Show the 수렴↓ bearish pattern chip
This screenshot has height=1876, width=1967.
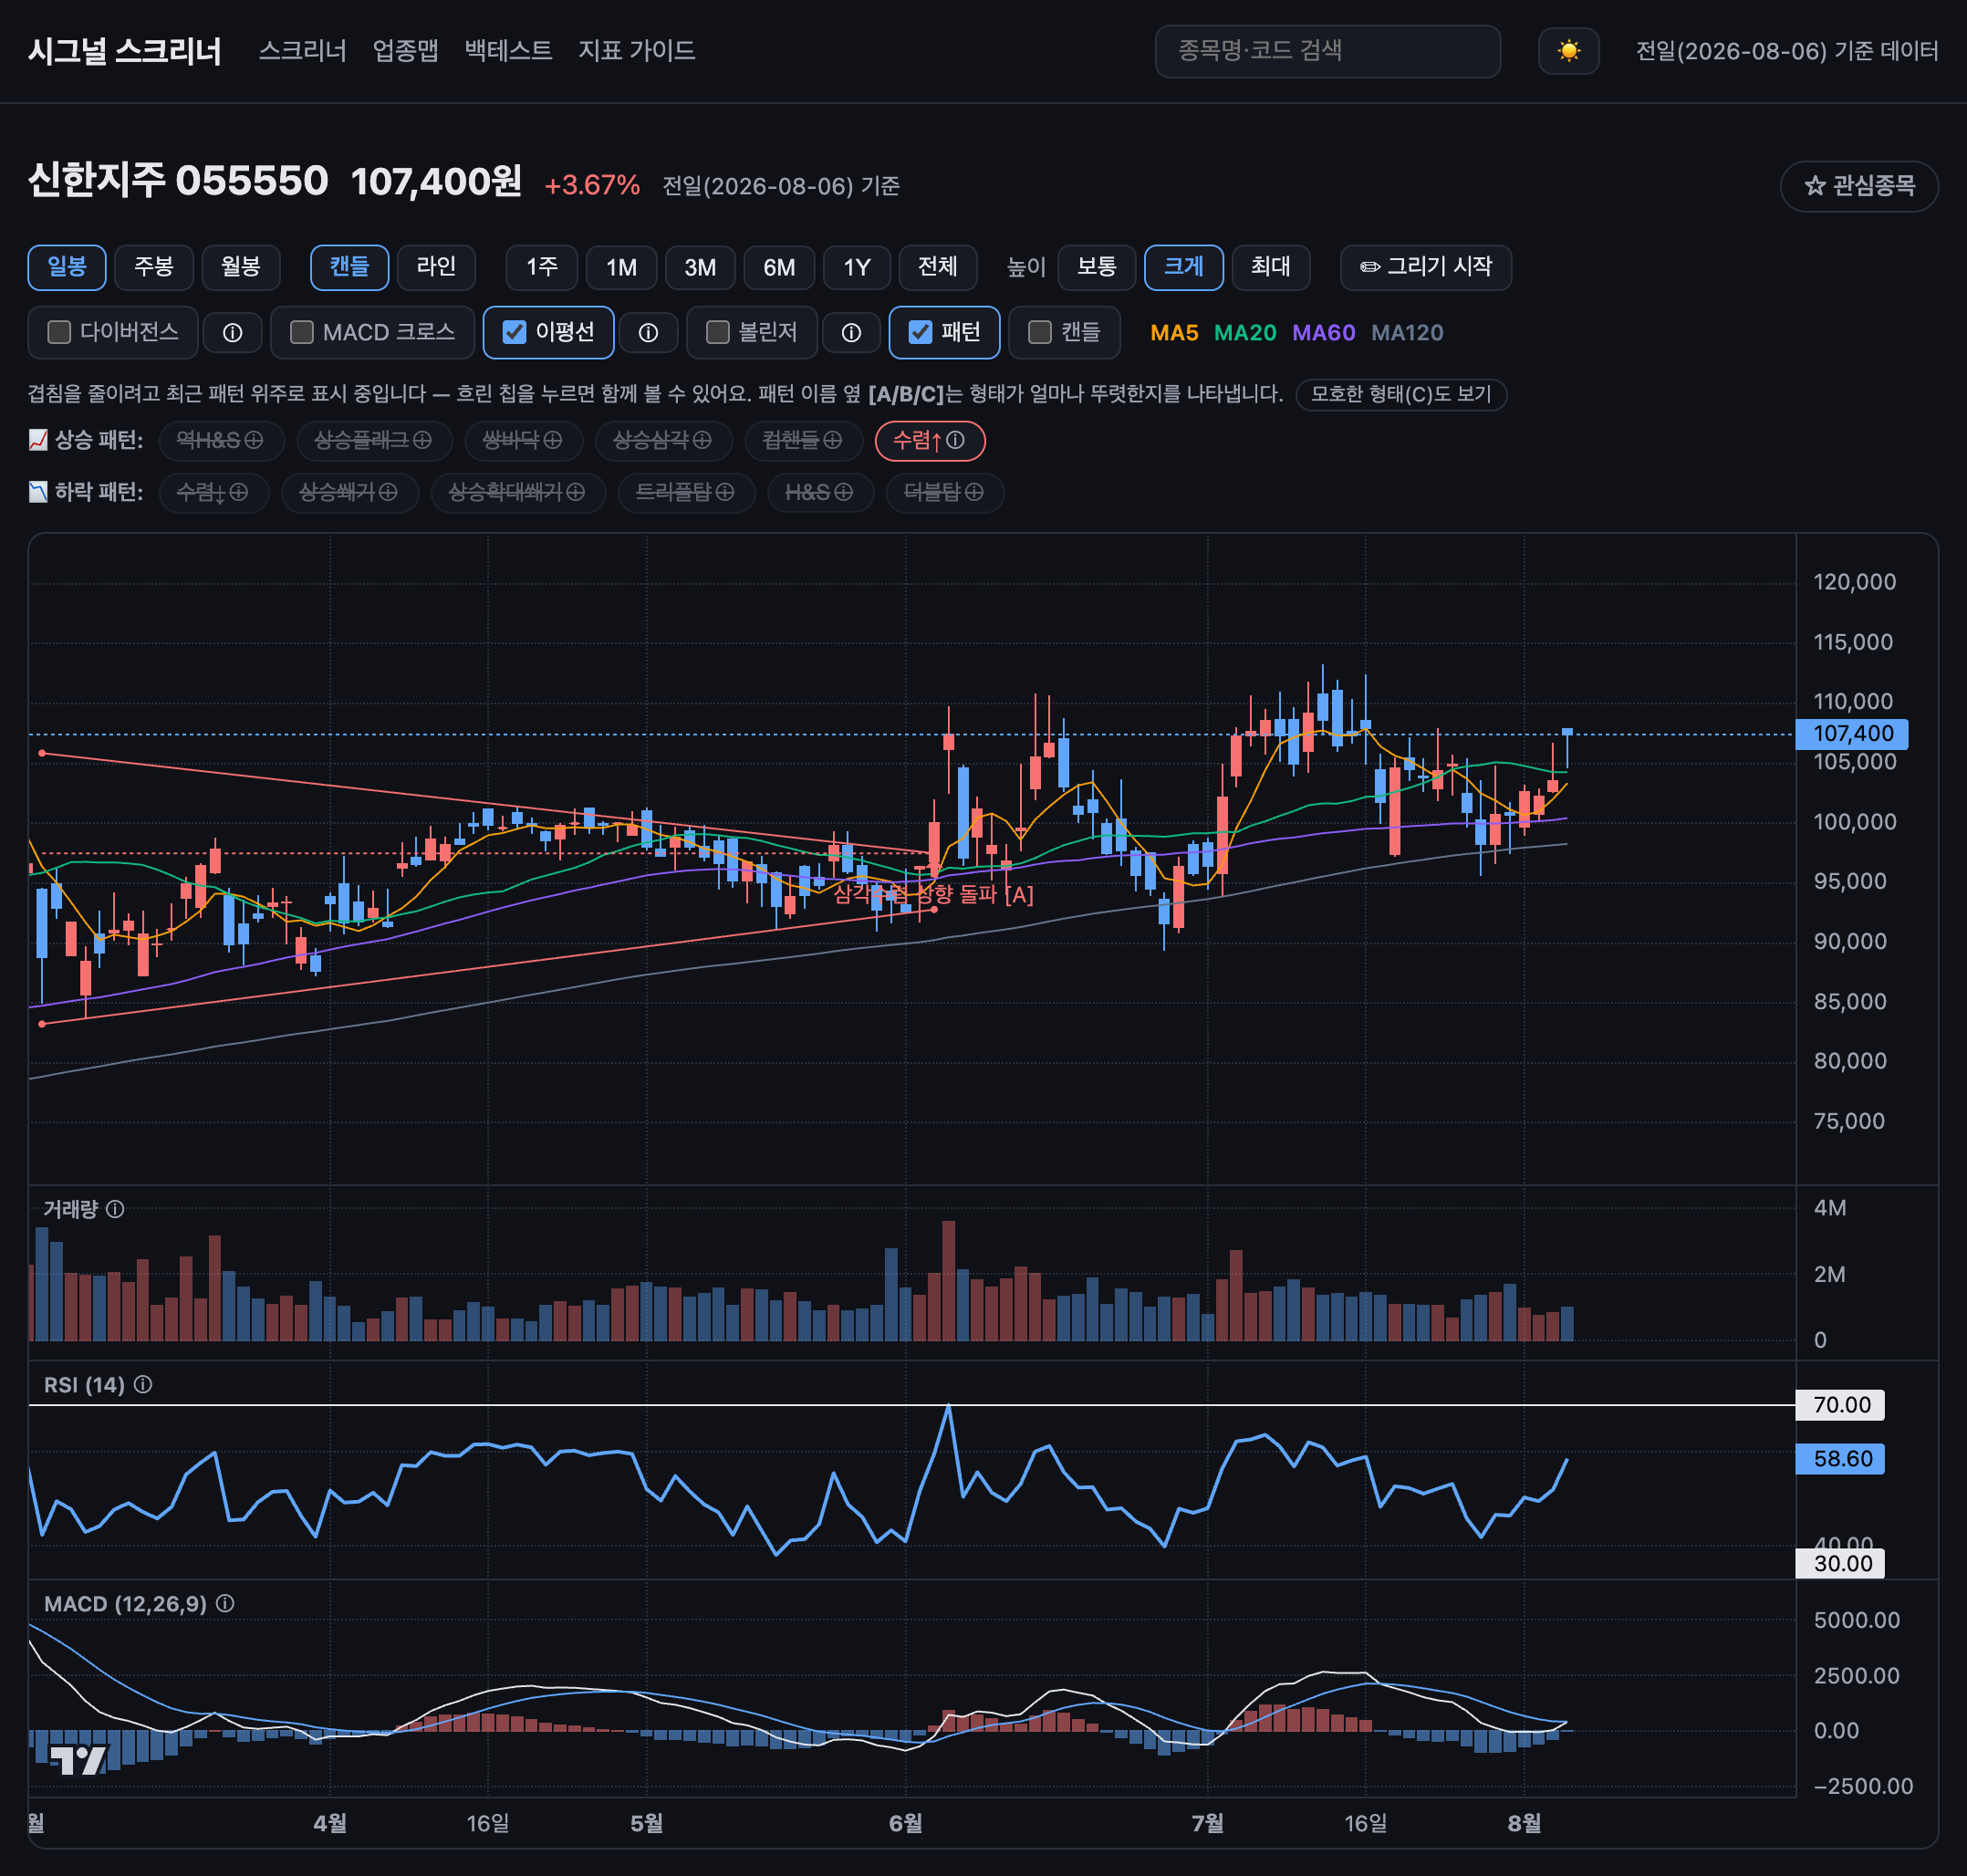(213, 492)
